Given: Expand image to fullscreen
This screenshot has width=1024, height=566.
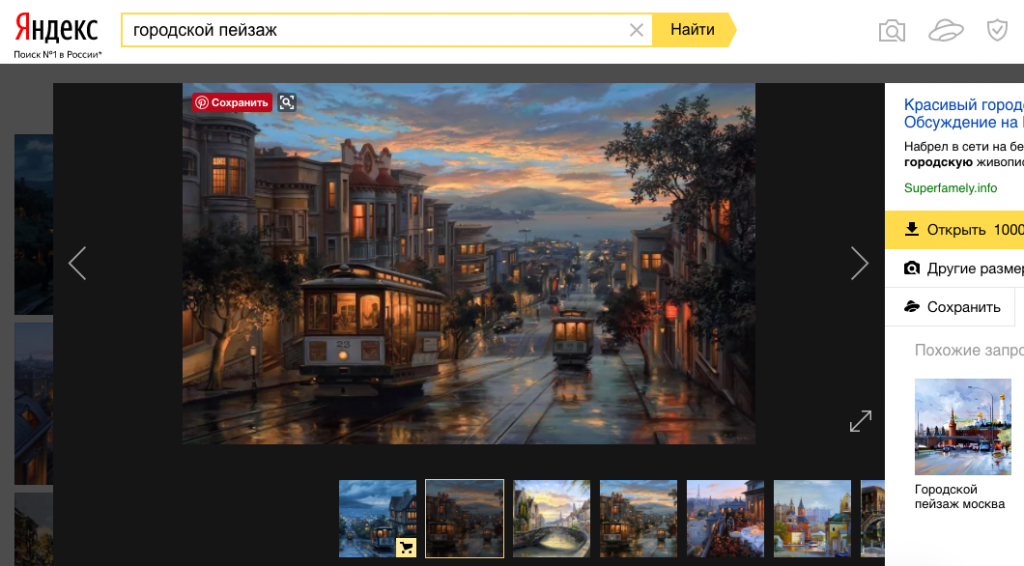Looking at the screenshot, I should 860,421.
